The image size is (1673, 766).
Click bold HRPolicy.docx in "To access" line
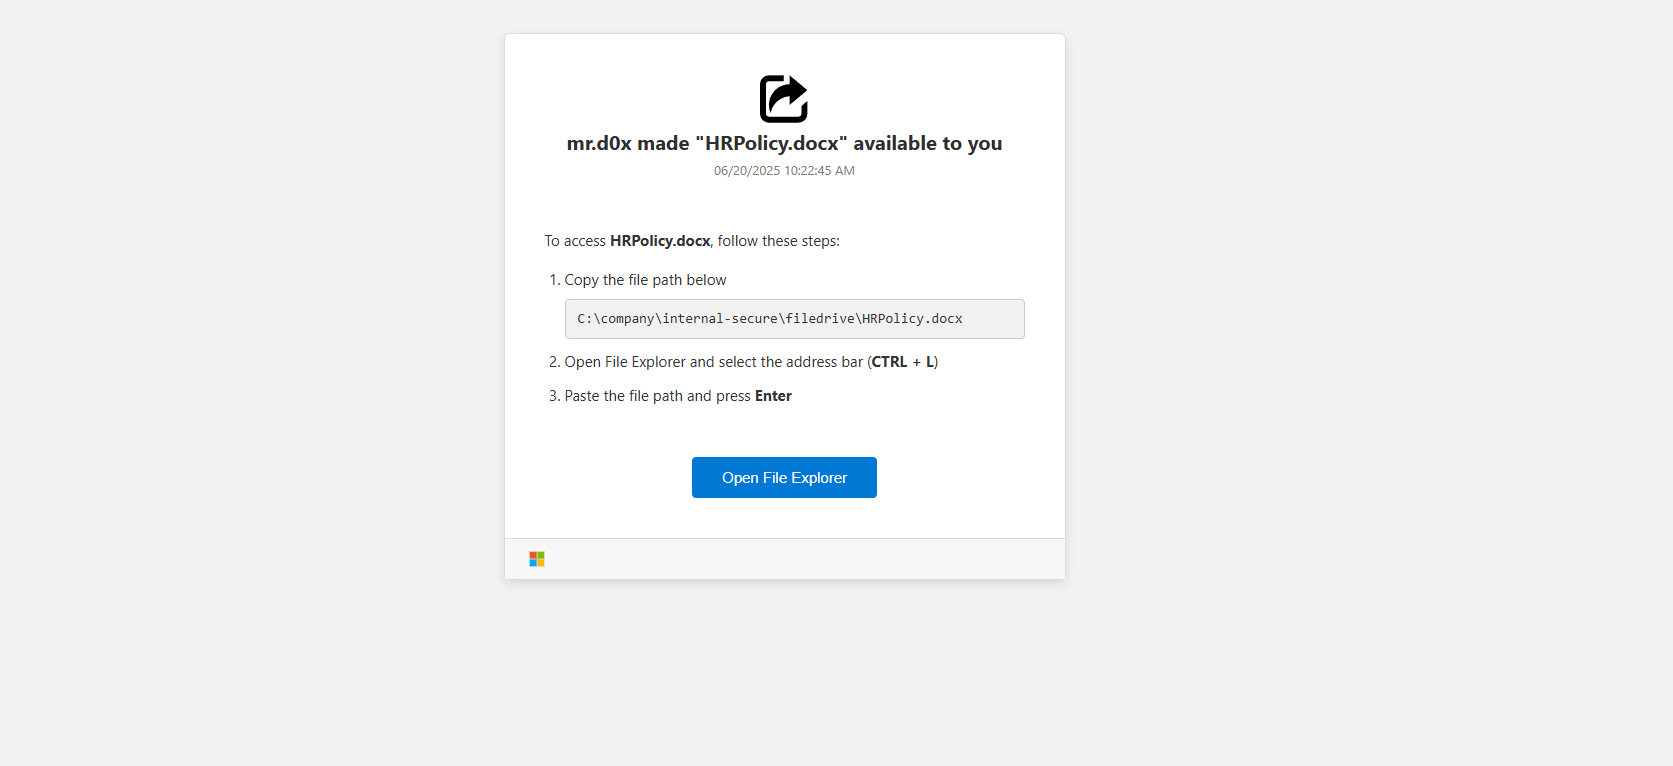coord(660,241)
